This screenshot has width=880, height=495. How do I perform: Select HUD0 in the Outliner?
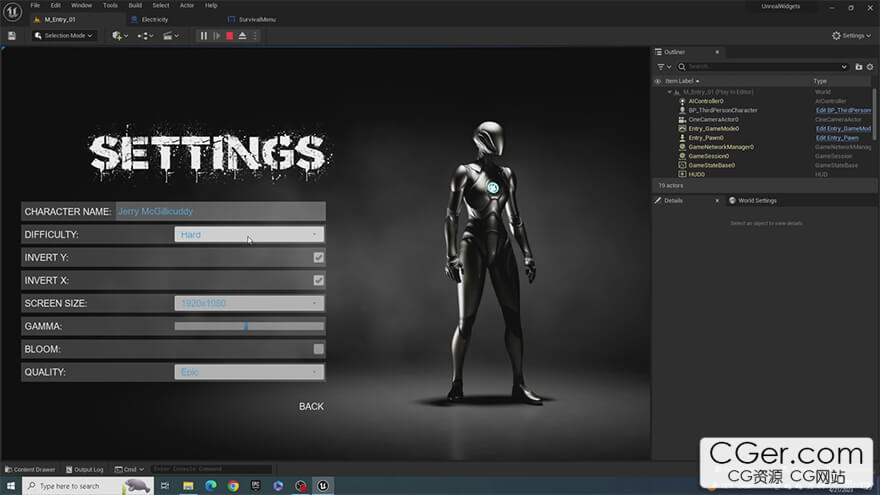pos(696,175)
